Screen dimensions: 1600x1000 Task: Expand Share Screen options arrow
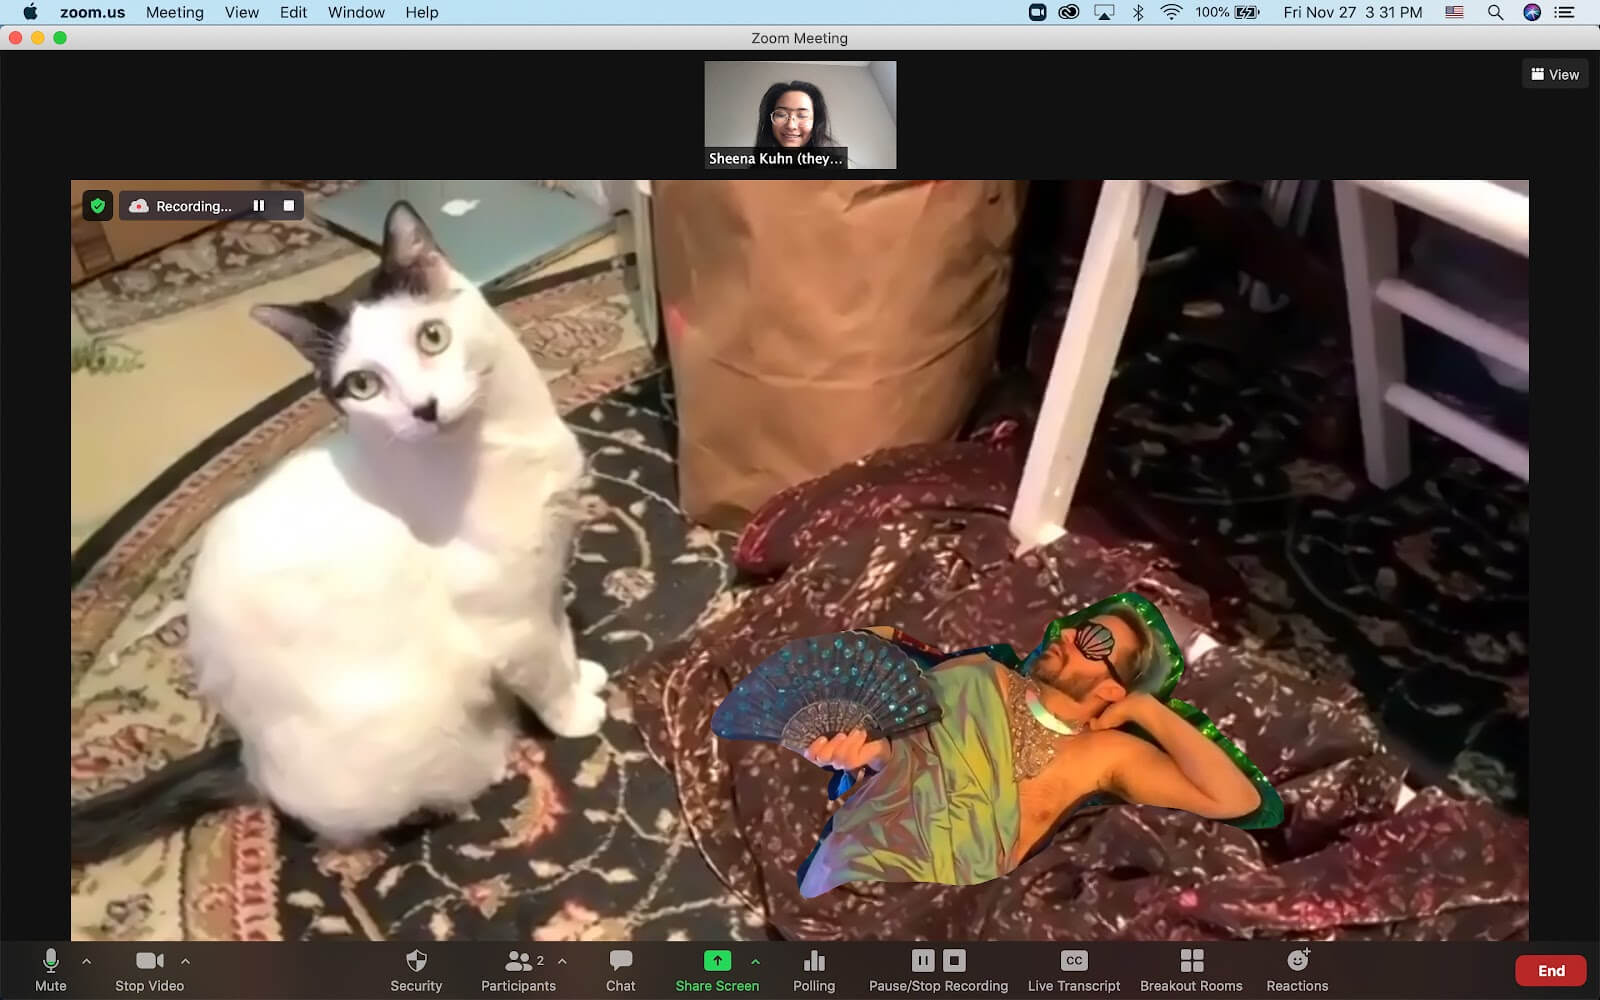(755, 961)
